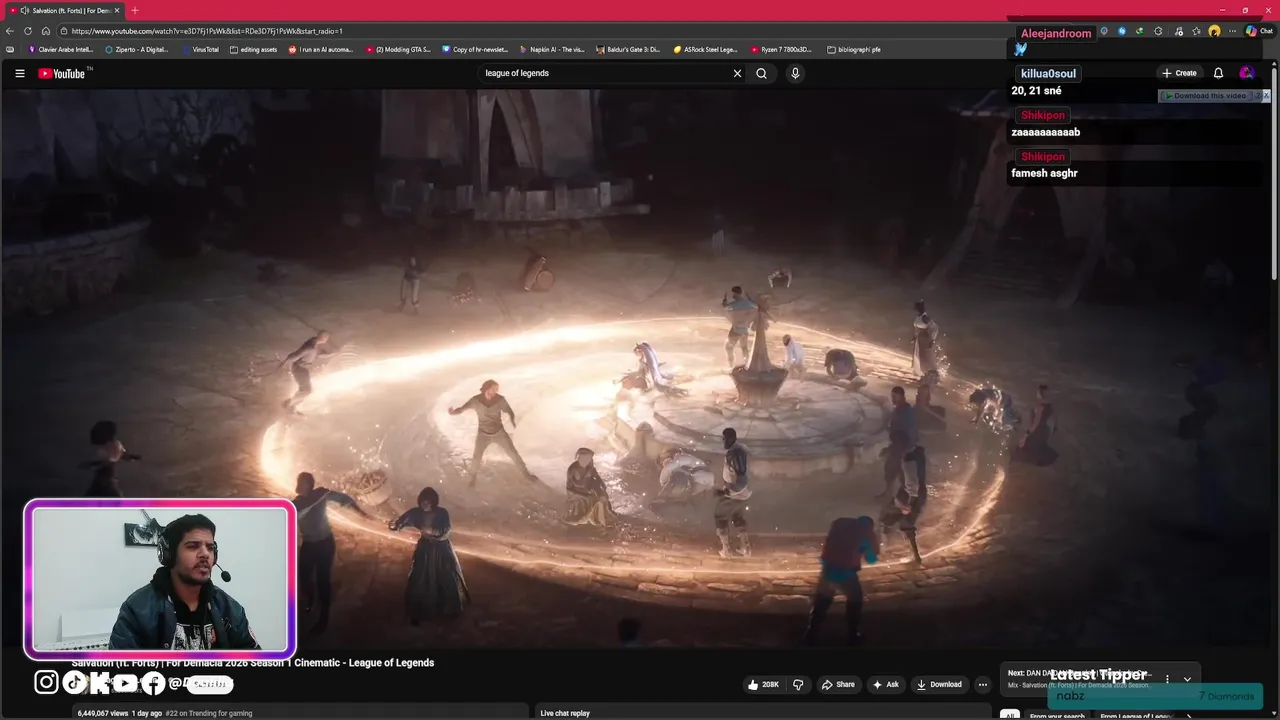Image resolution: width=1280 pixels, height=720 pixels.
Task: Open the YouTube account avatar menu
Action: click(1246, 73)
